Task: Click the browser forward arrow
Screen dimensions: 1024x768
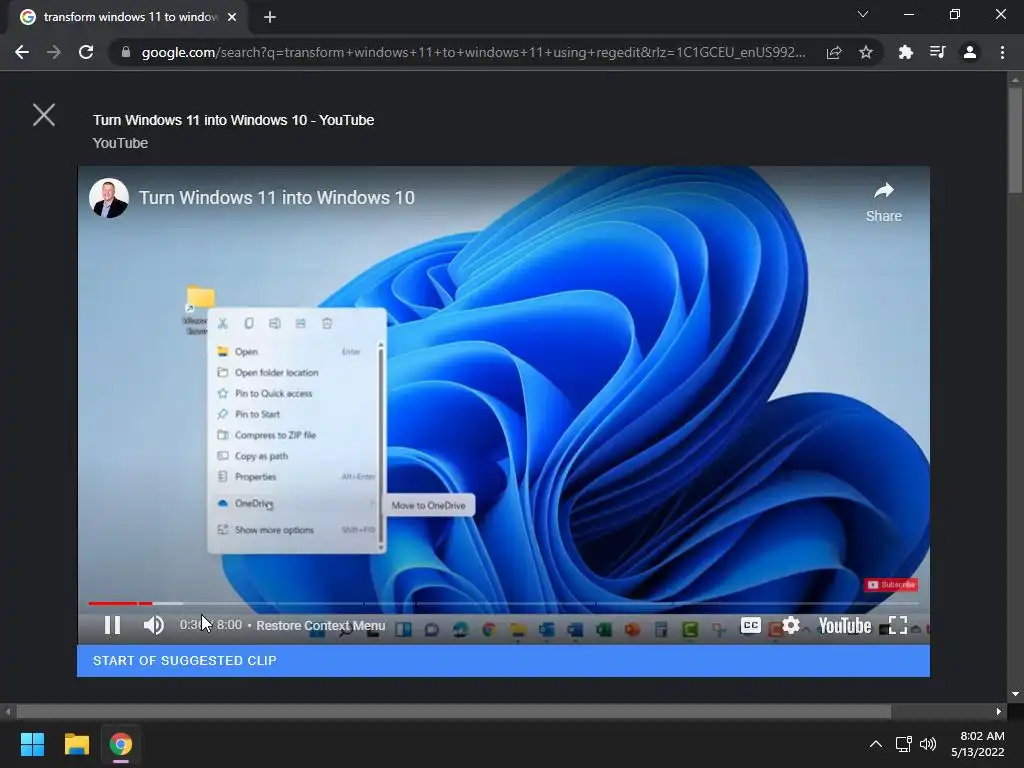Action: [54, 52]
